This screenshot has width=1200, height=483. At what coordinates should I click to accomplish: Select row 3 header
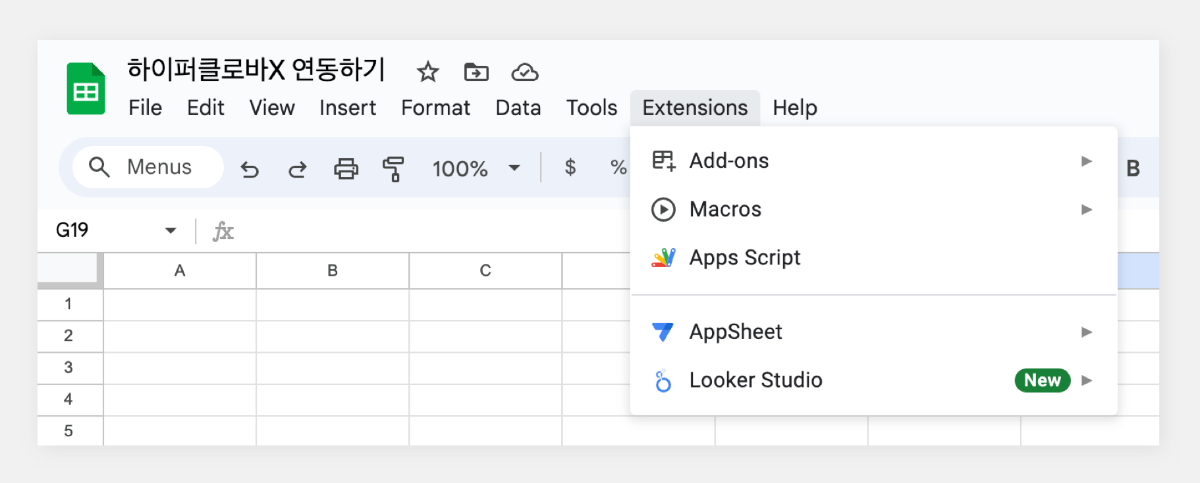pos(69,368)
